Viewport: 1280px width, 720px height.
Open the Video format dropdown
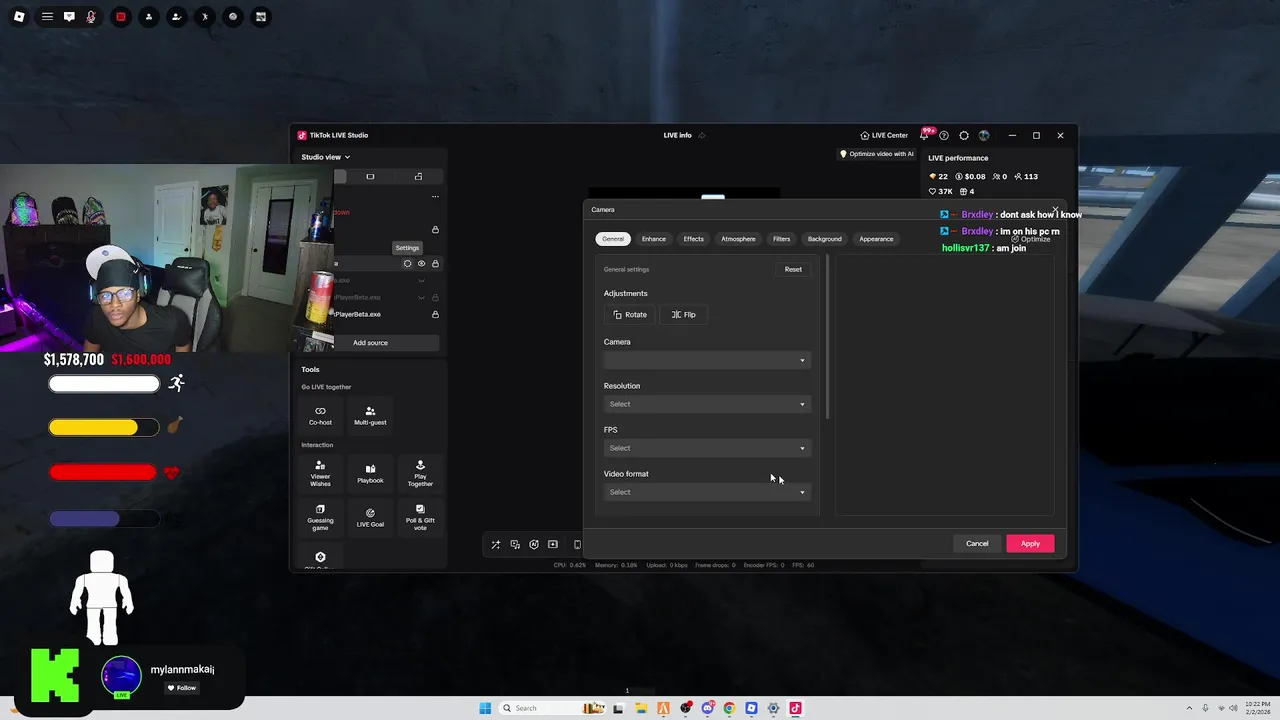[x=707, y=492]
